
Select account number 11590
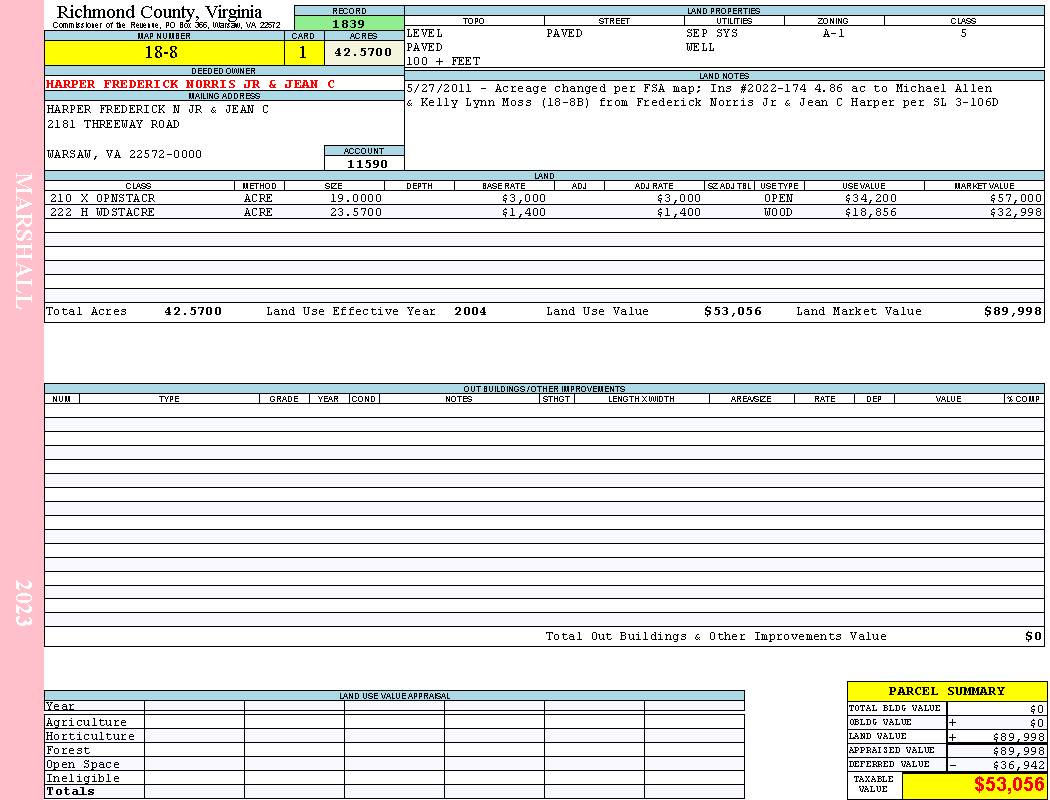(x=366, y=163)
